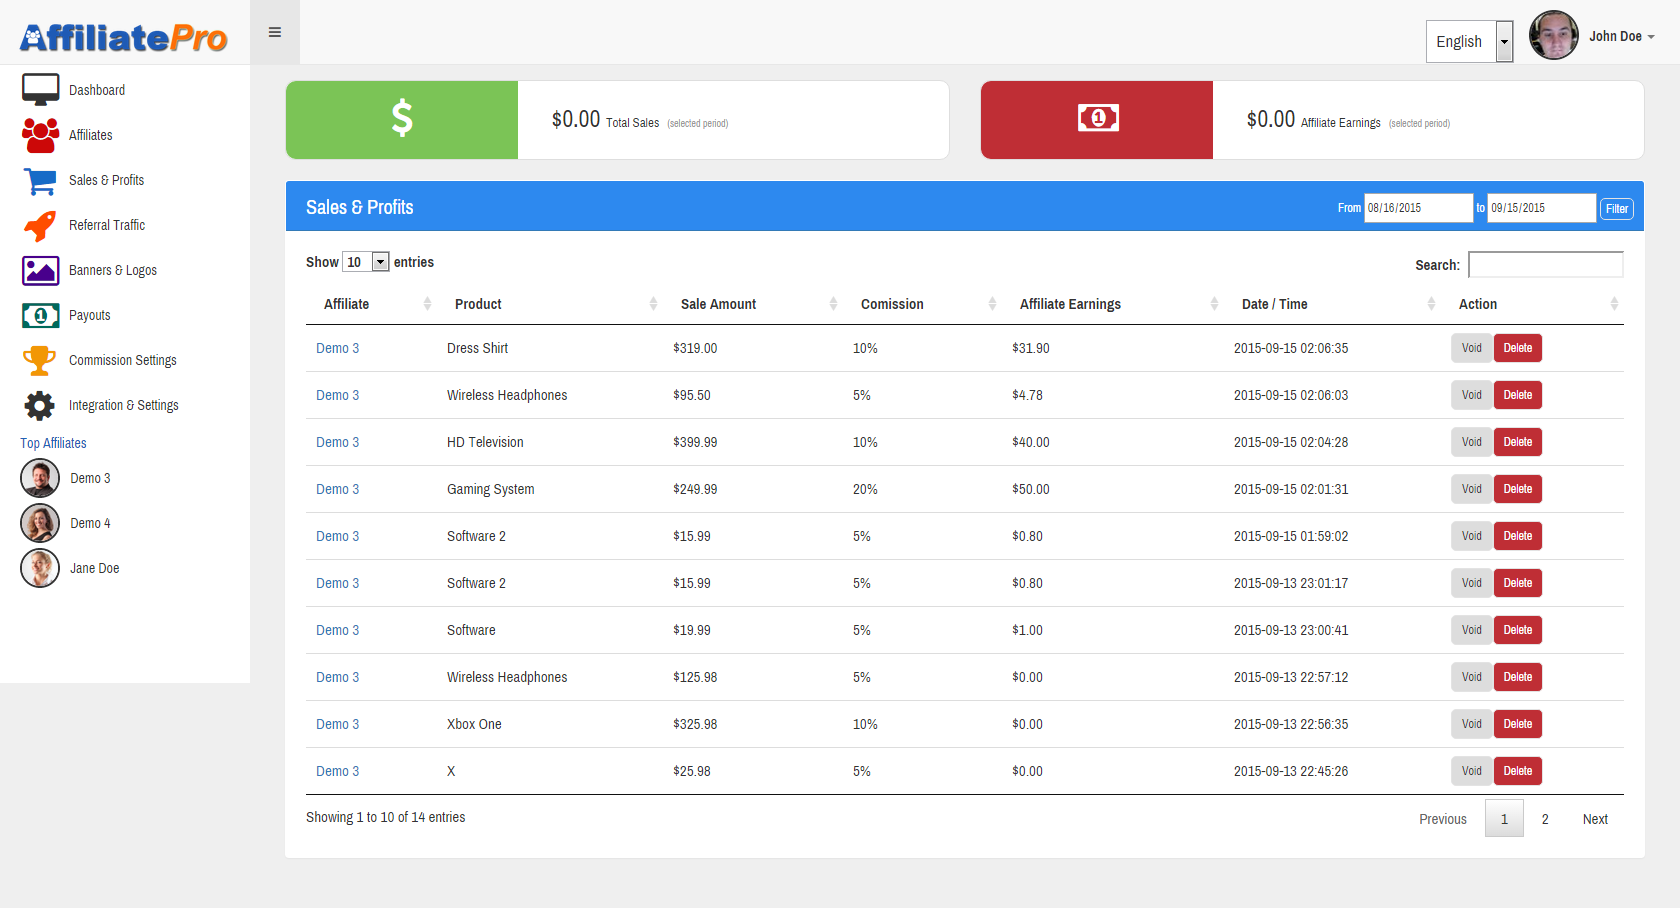Click the Payouts money icon
This screenshot has width=1680, height=908.
pos(40,316)
